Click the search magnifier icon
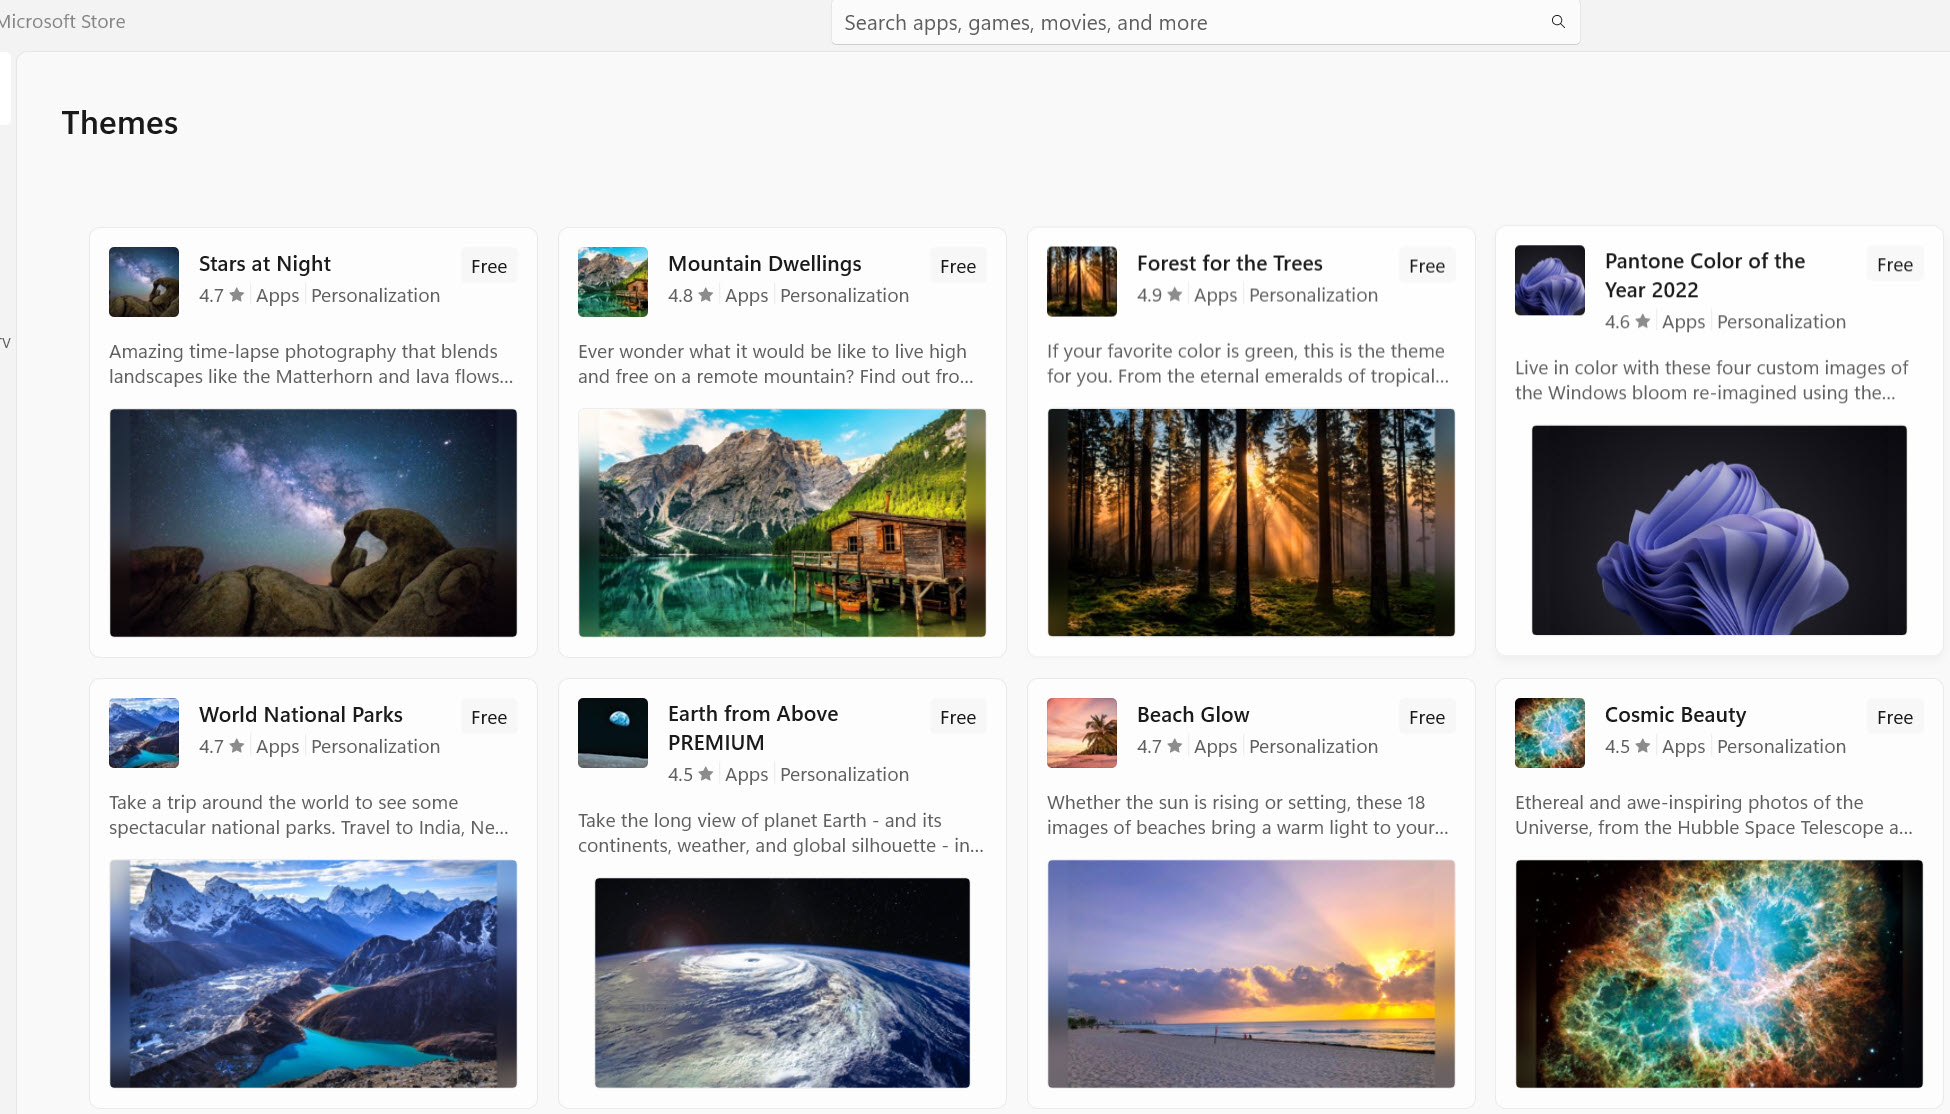The width and height of the screenshot is (1950, 1114). click(x=1557, y=21)
